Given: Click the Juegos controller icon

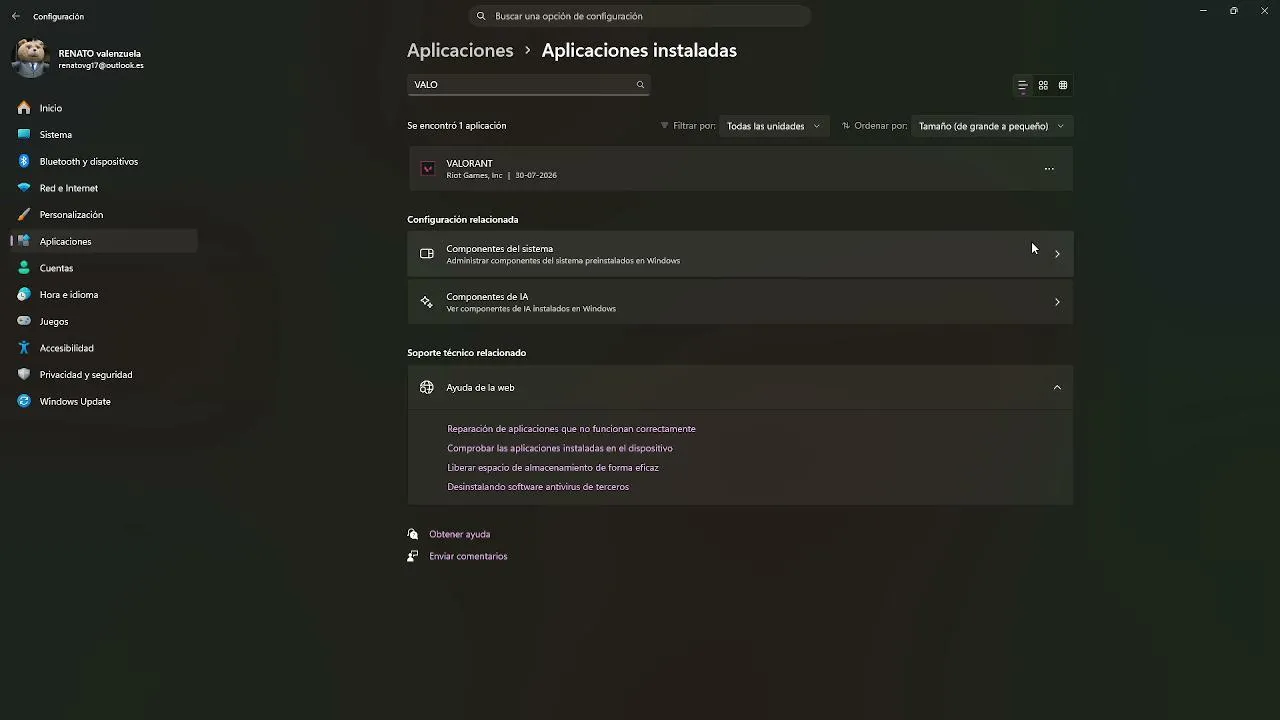Looking at the screenshot, I should click(24, 321).
